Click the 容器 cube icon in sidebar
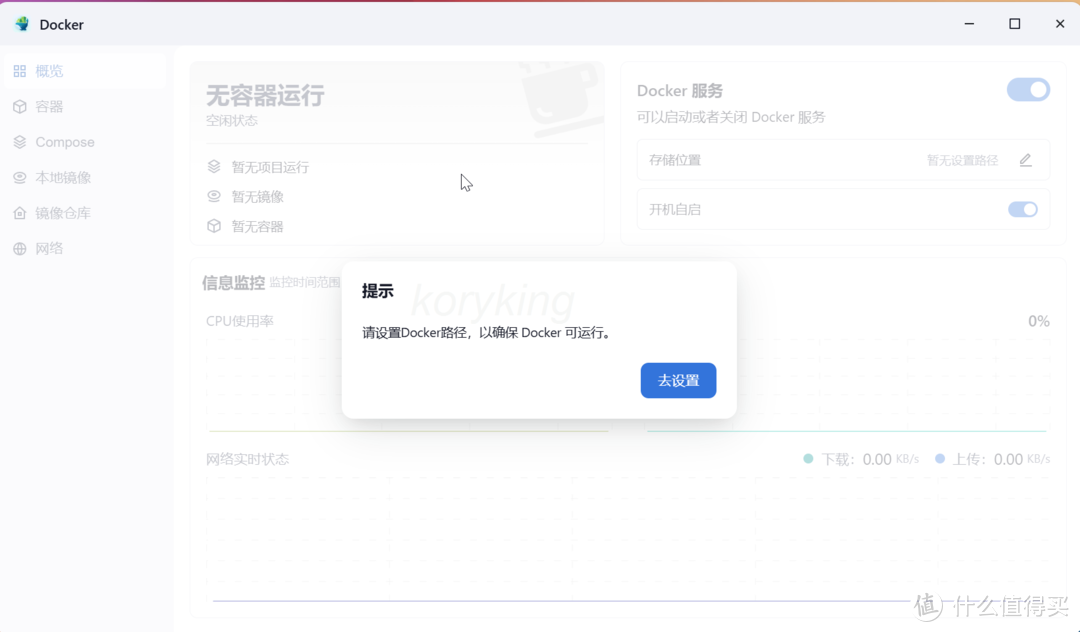This screenshot has width=1080, height=632. (20, 106)
